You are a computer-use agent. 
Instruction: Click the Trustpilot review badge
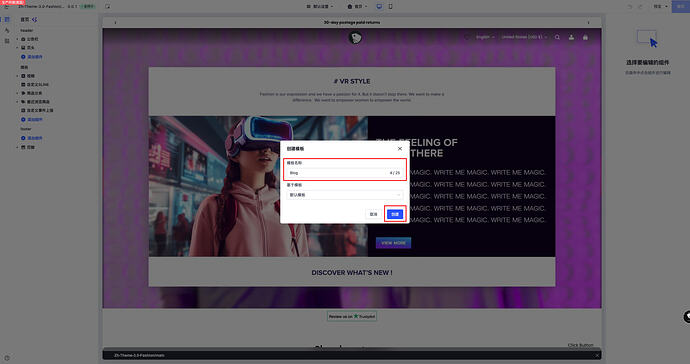pyautogui.click(x=352, y=316)
